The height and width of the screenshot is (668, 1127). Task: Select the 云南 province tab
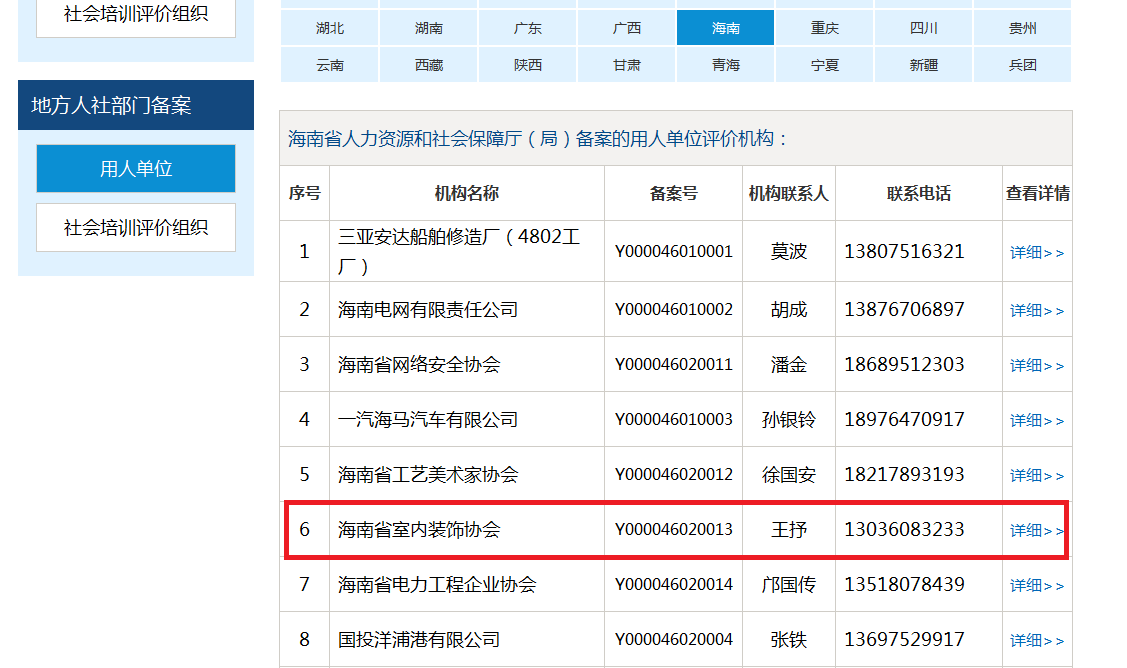tap(330, 65)
